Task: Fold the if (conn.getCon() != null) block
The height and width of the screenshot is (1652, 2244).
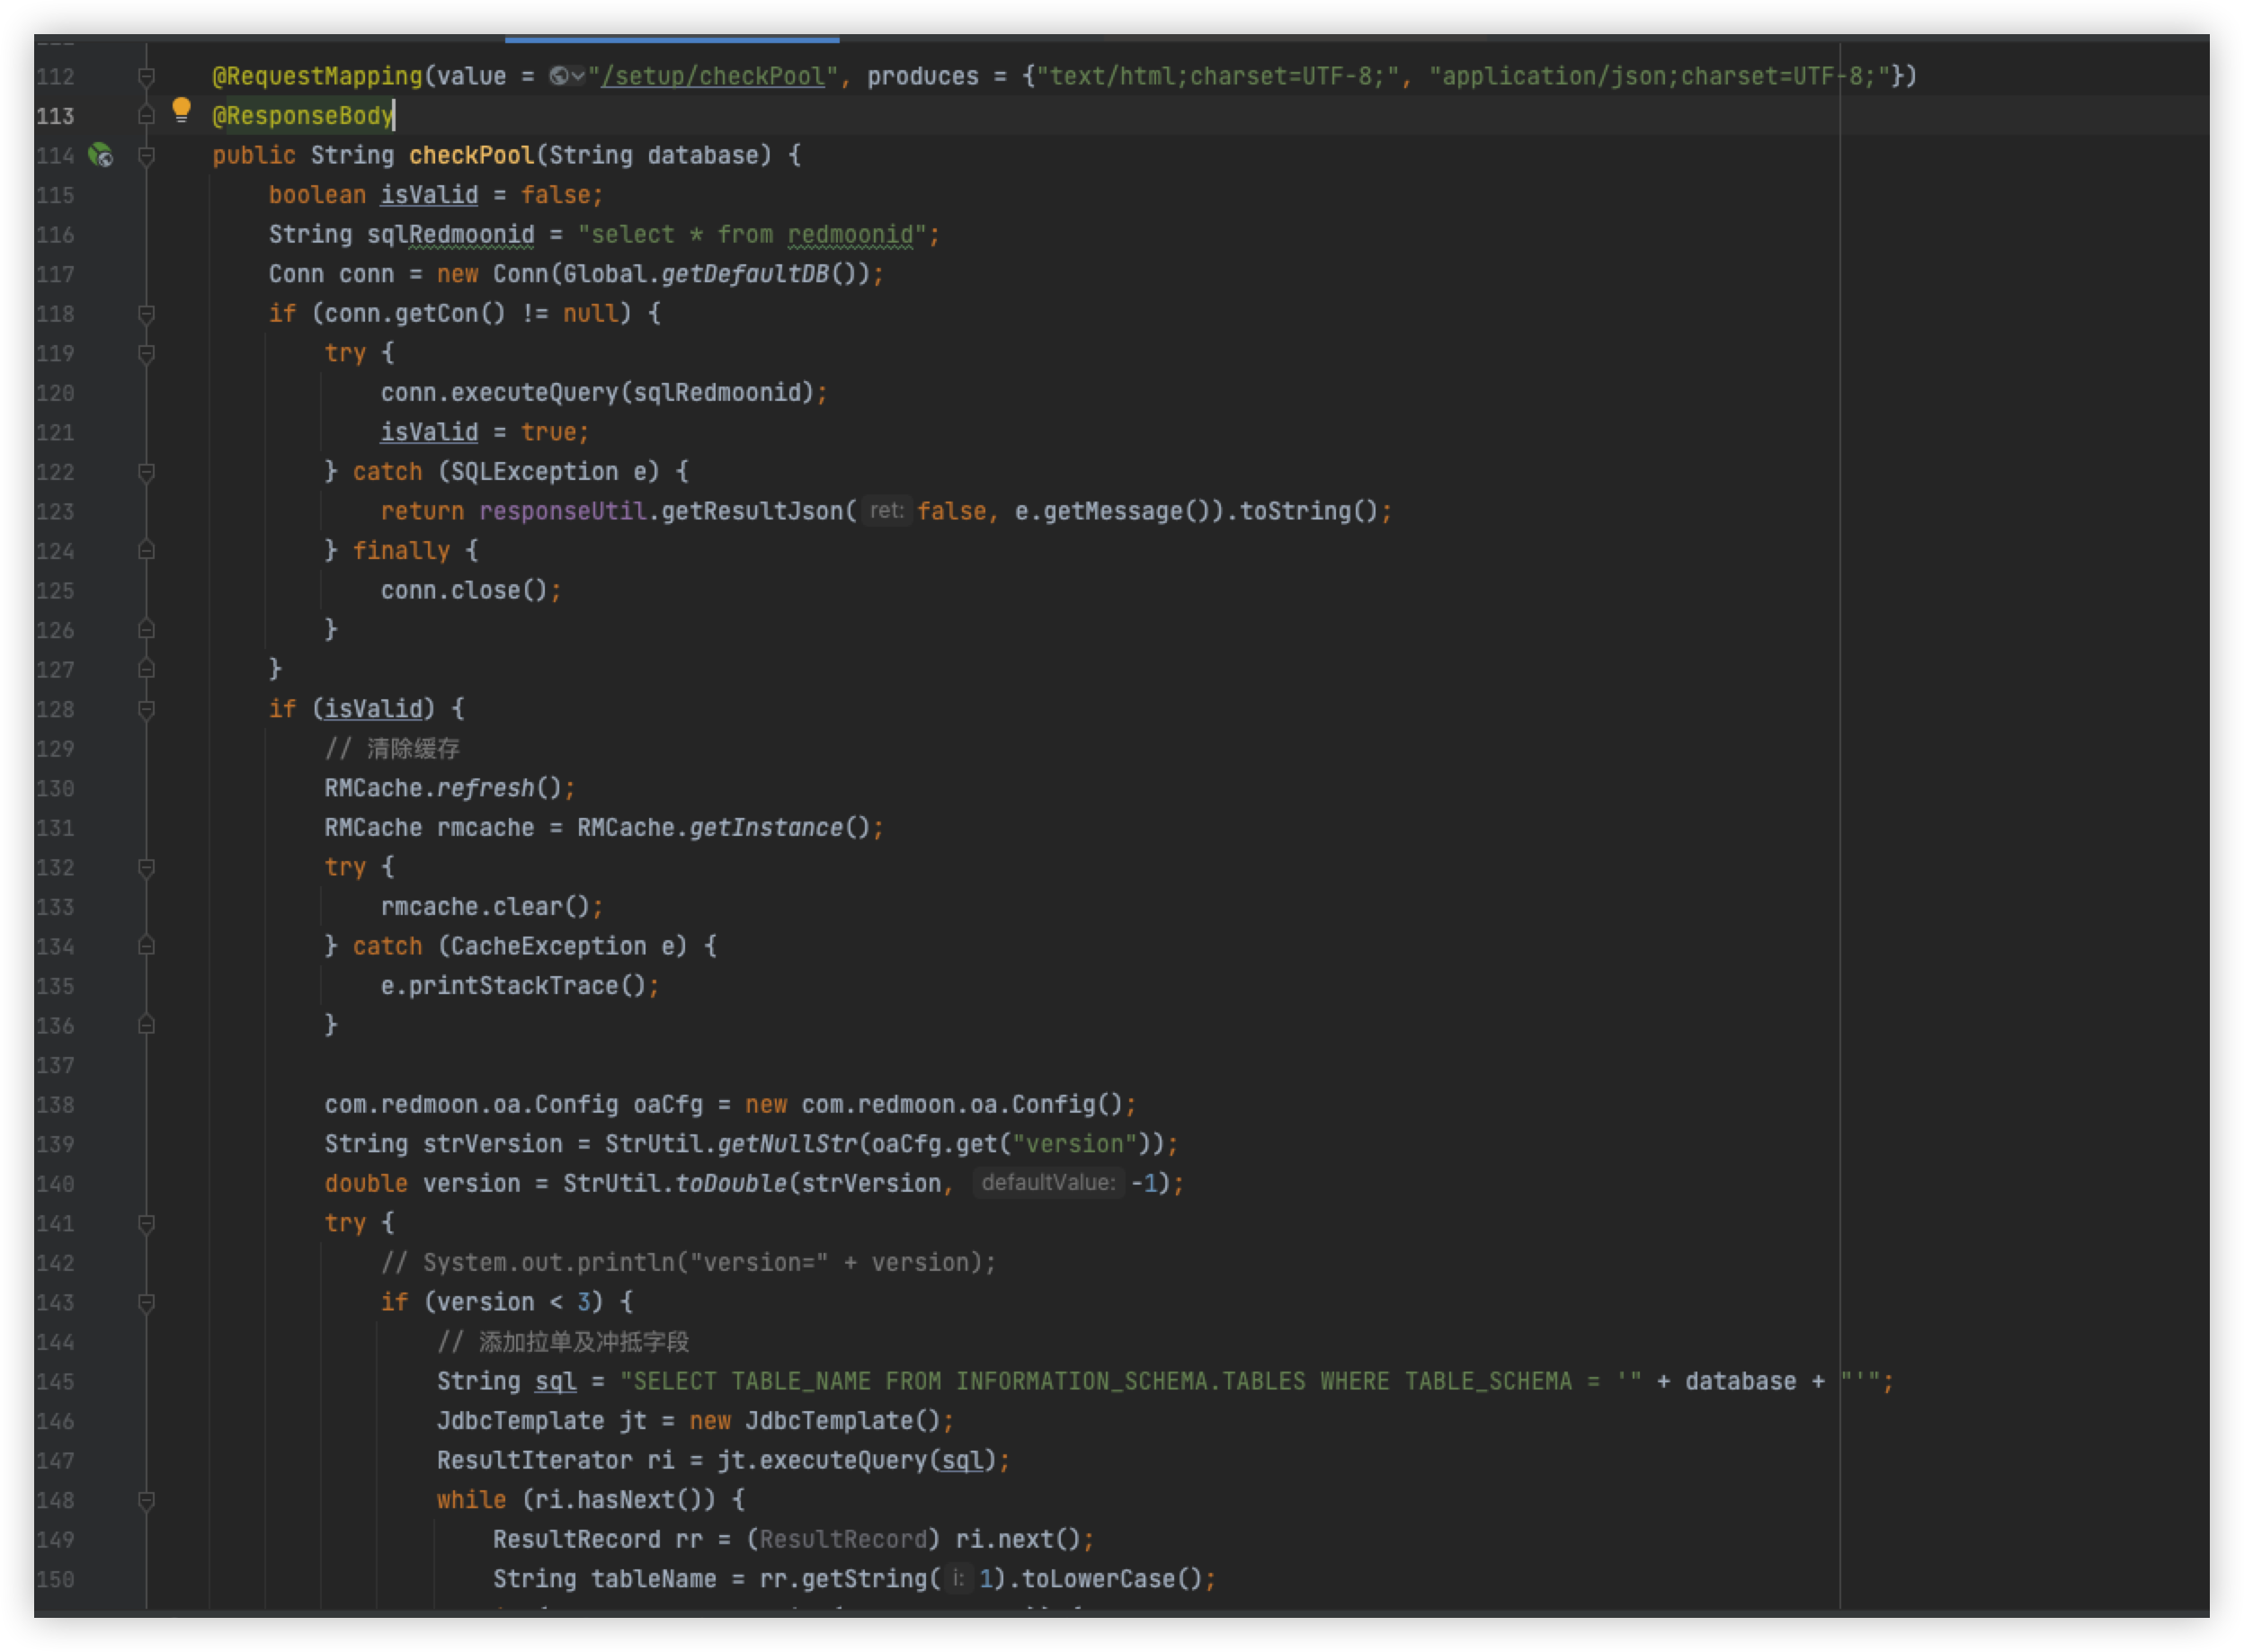Action: point(146,314)
